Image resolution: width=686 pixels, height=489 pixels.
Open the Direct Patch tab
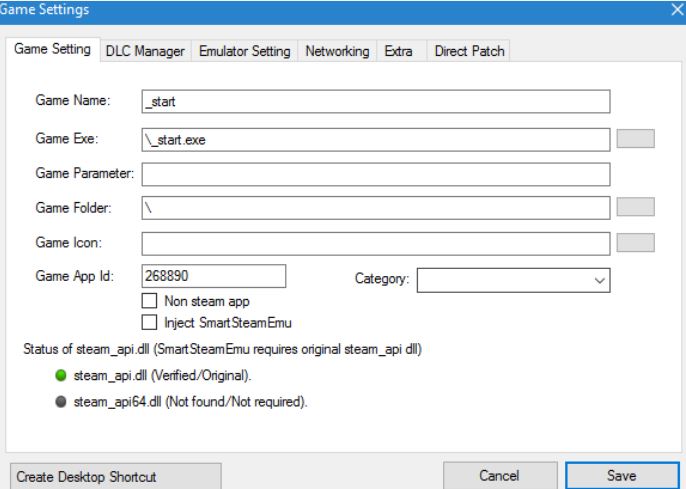[469, 51]
